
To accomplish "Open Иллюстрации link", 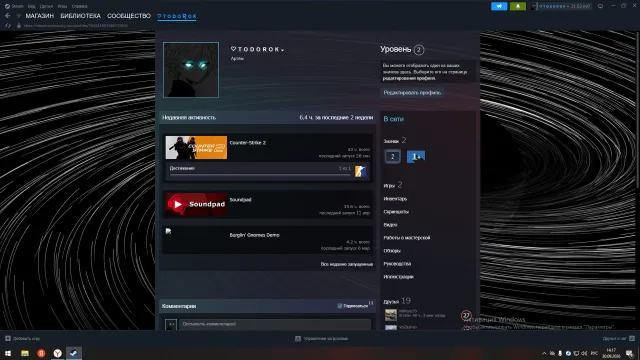I will [x=398, y=277].
